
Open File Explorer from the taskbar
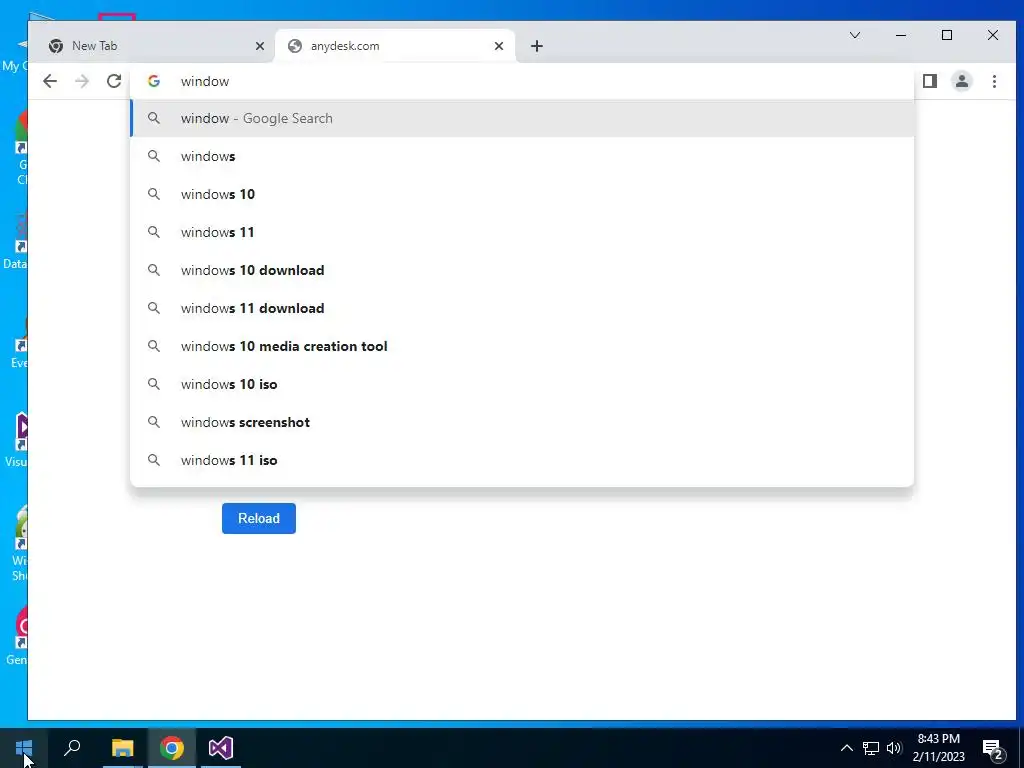[122, 748]
